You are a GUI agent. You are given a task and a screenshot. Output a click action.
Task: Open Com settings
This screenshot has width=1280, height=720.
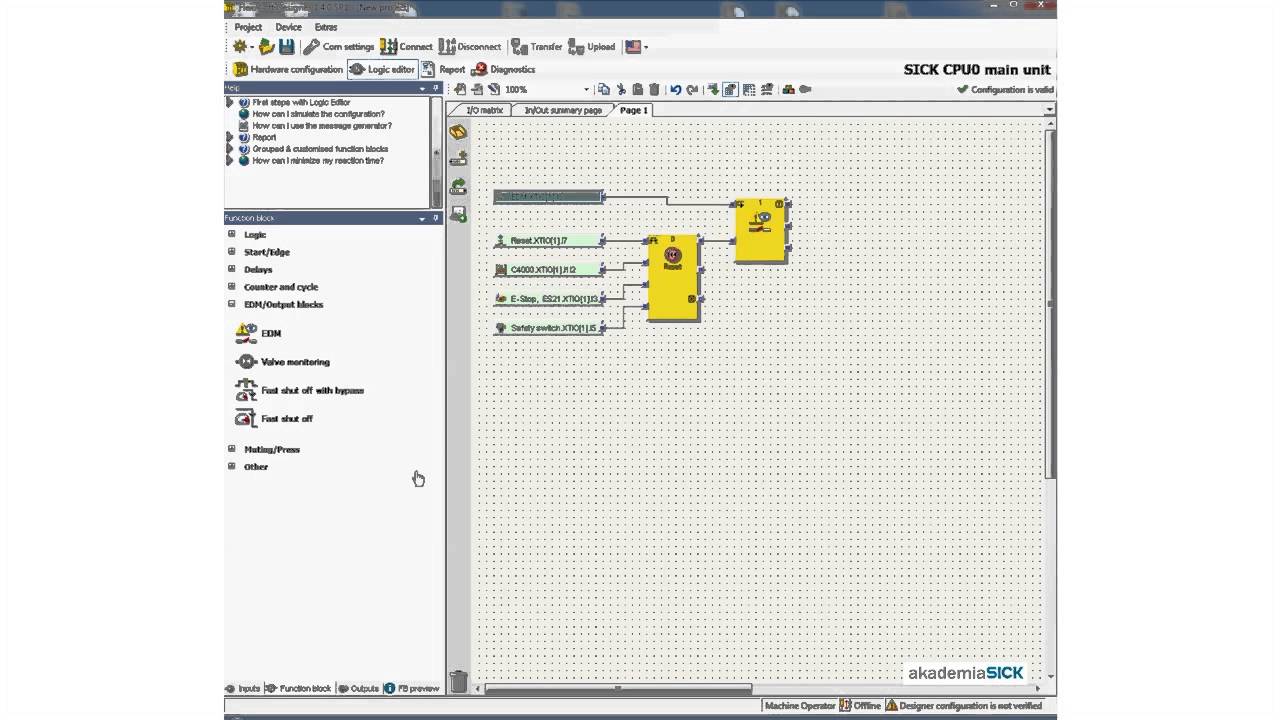coord(339,47)
